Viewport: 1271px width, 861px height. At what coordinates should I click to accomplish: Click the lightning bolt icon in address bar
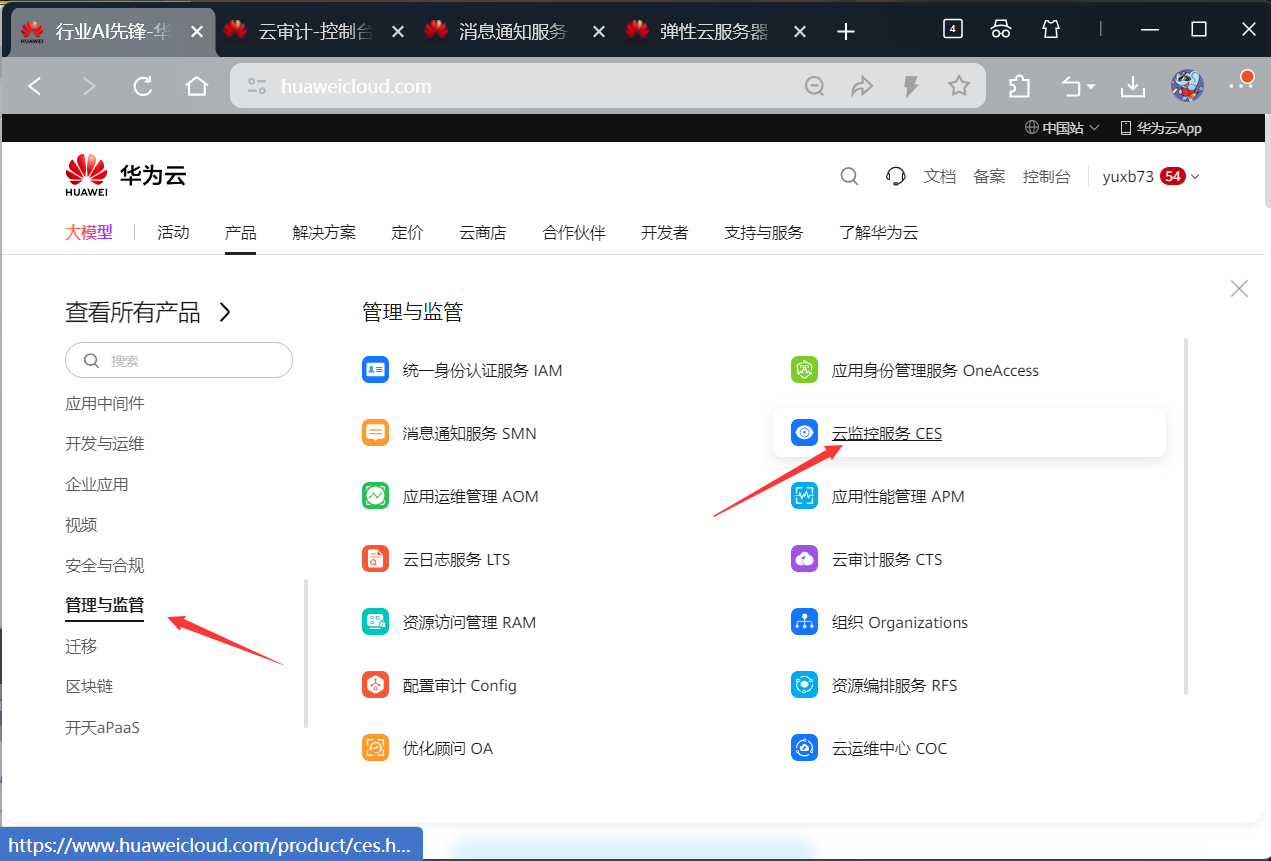(x=911, y=87)
